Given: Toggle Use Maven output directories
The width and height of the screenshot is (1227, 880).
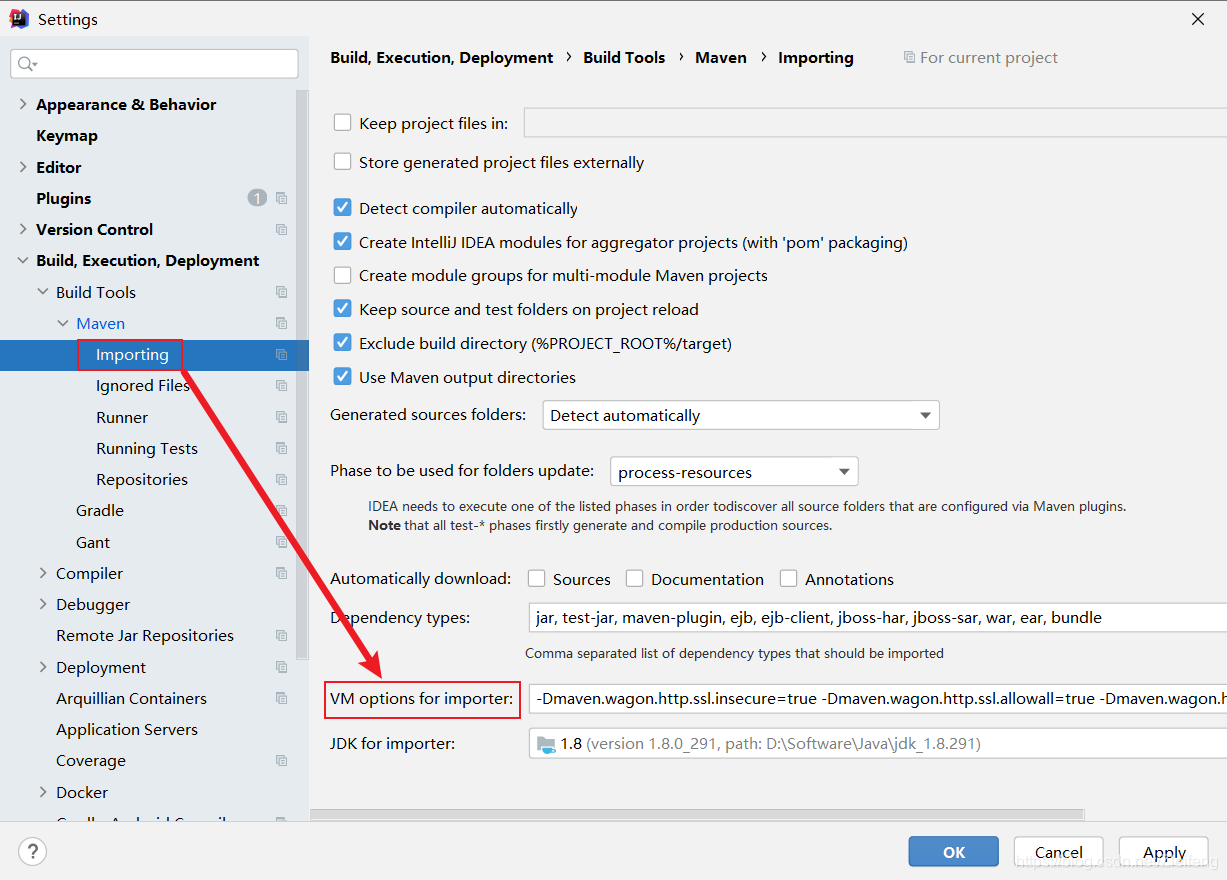Looking at the screenshot, I should click(x=343, y=377).
